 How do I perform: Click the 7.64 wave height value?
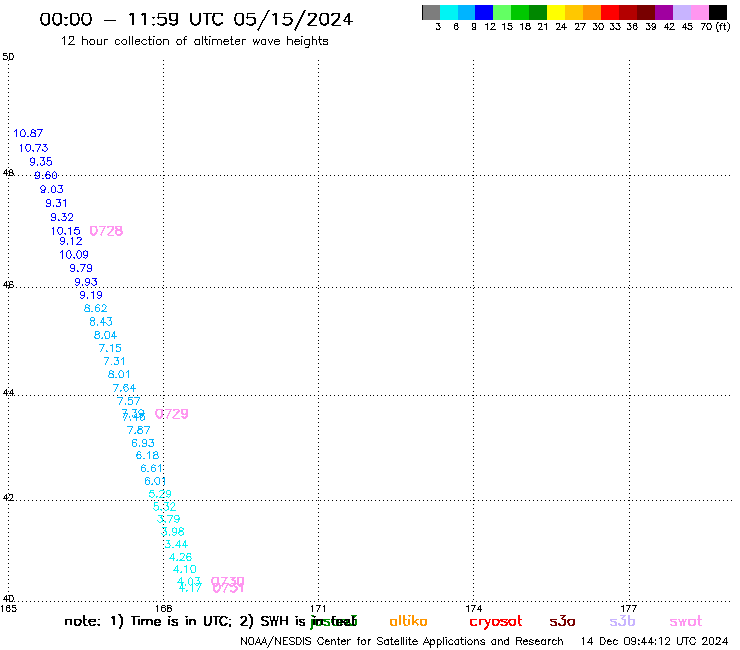coord(124,388)
